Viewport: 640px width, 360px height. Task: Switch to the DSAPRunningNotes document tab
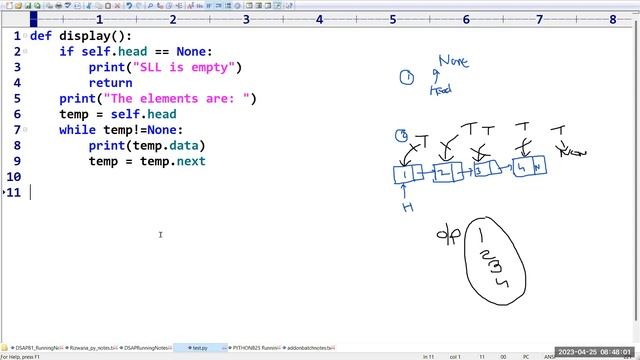[146, 348]
